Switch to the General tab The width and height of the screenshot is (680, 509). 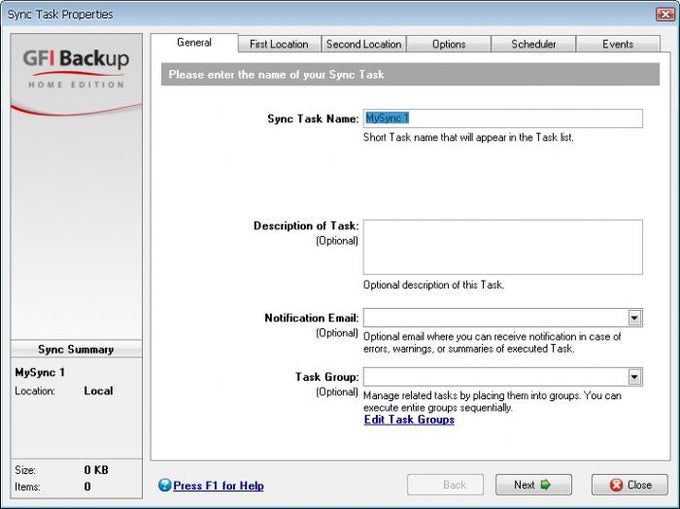coord(194,42)
